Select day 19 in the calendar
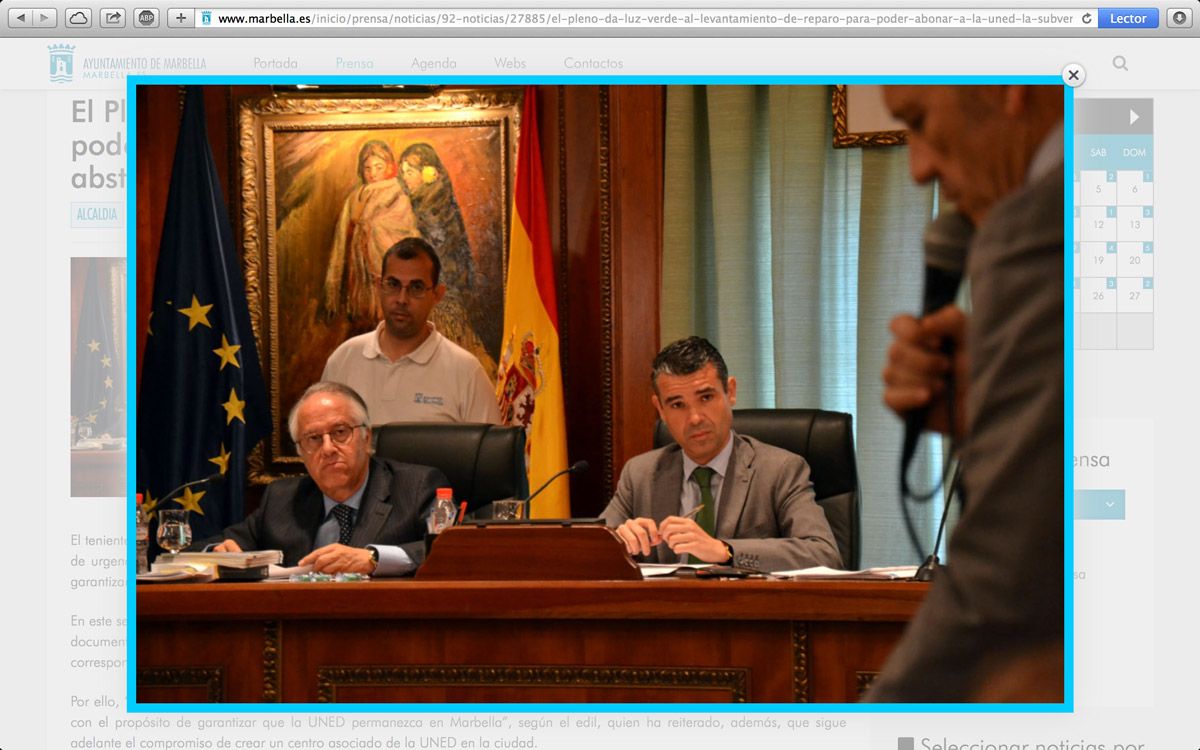Image resolution: width=1200 pixels, height=750 pixels. [1098, 260]
